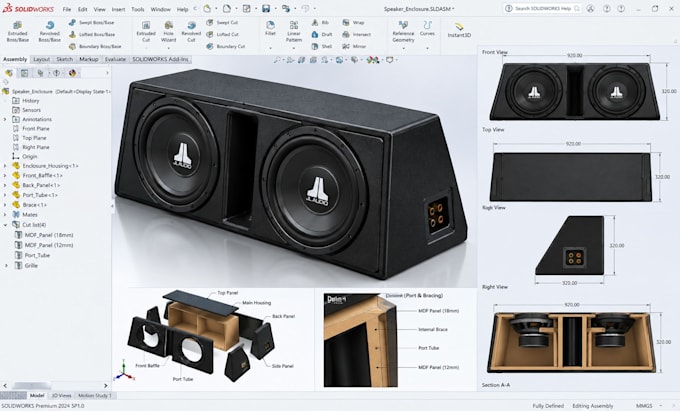Image resolution: width=680 pixels, height=411 pixels.
Task: Click the Draft tool
Action: point(322,34)
